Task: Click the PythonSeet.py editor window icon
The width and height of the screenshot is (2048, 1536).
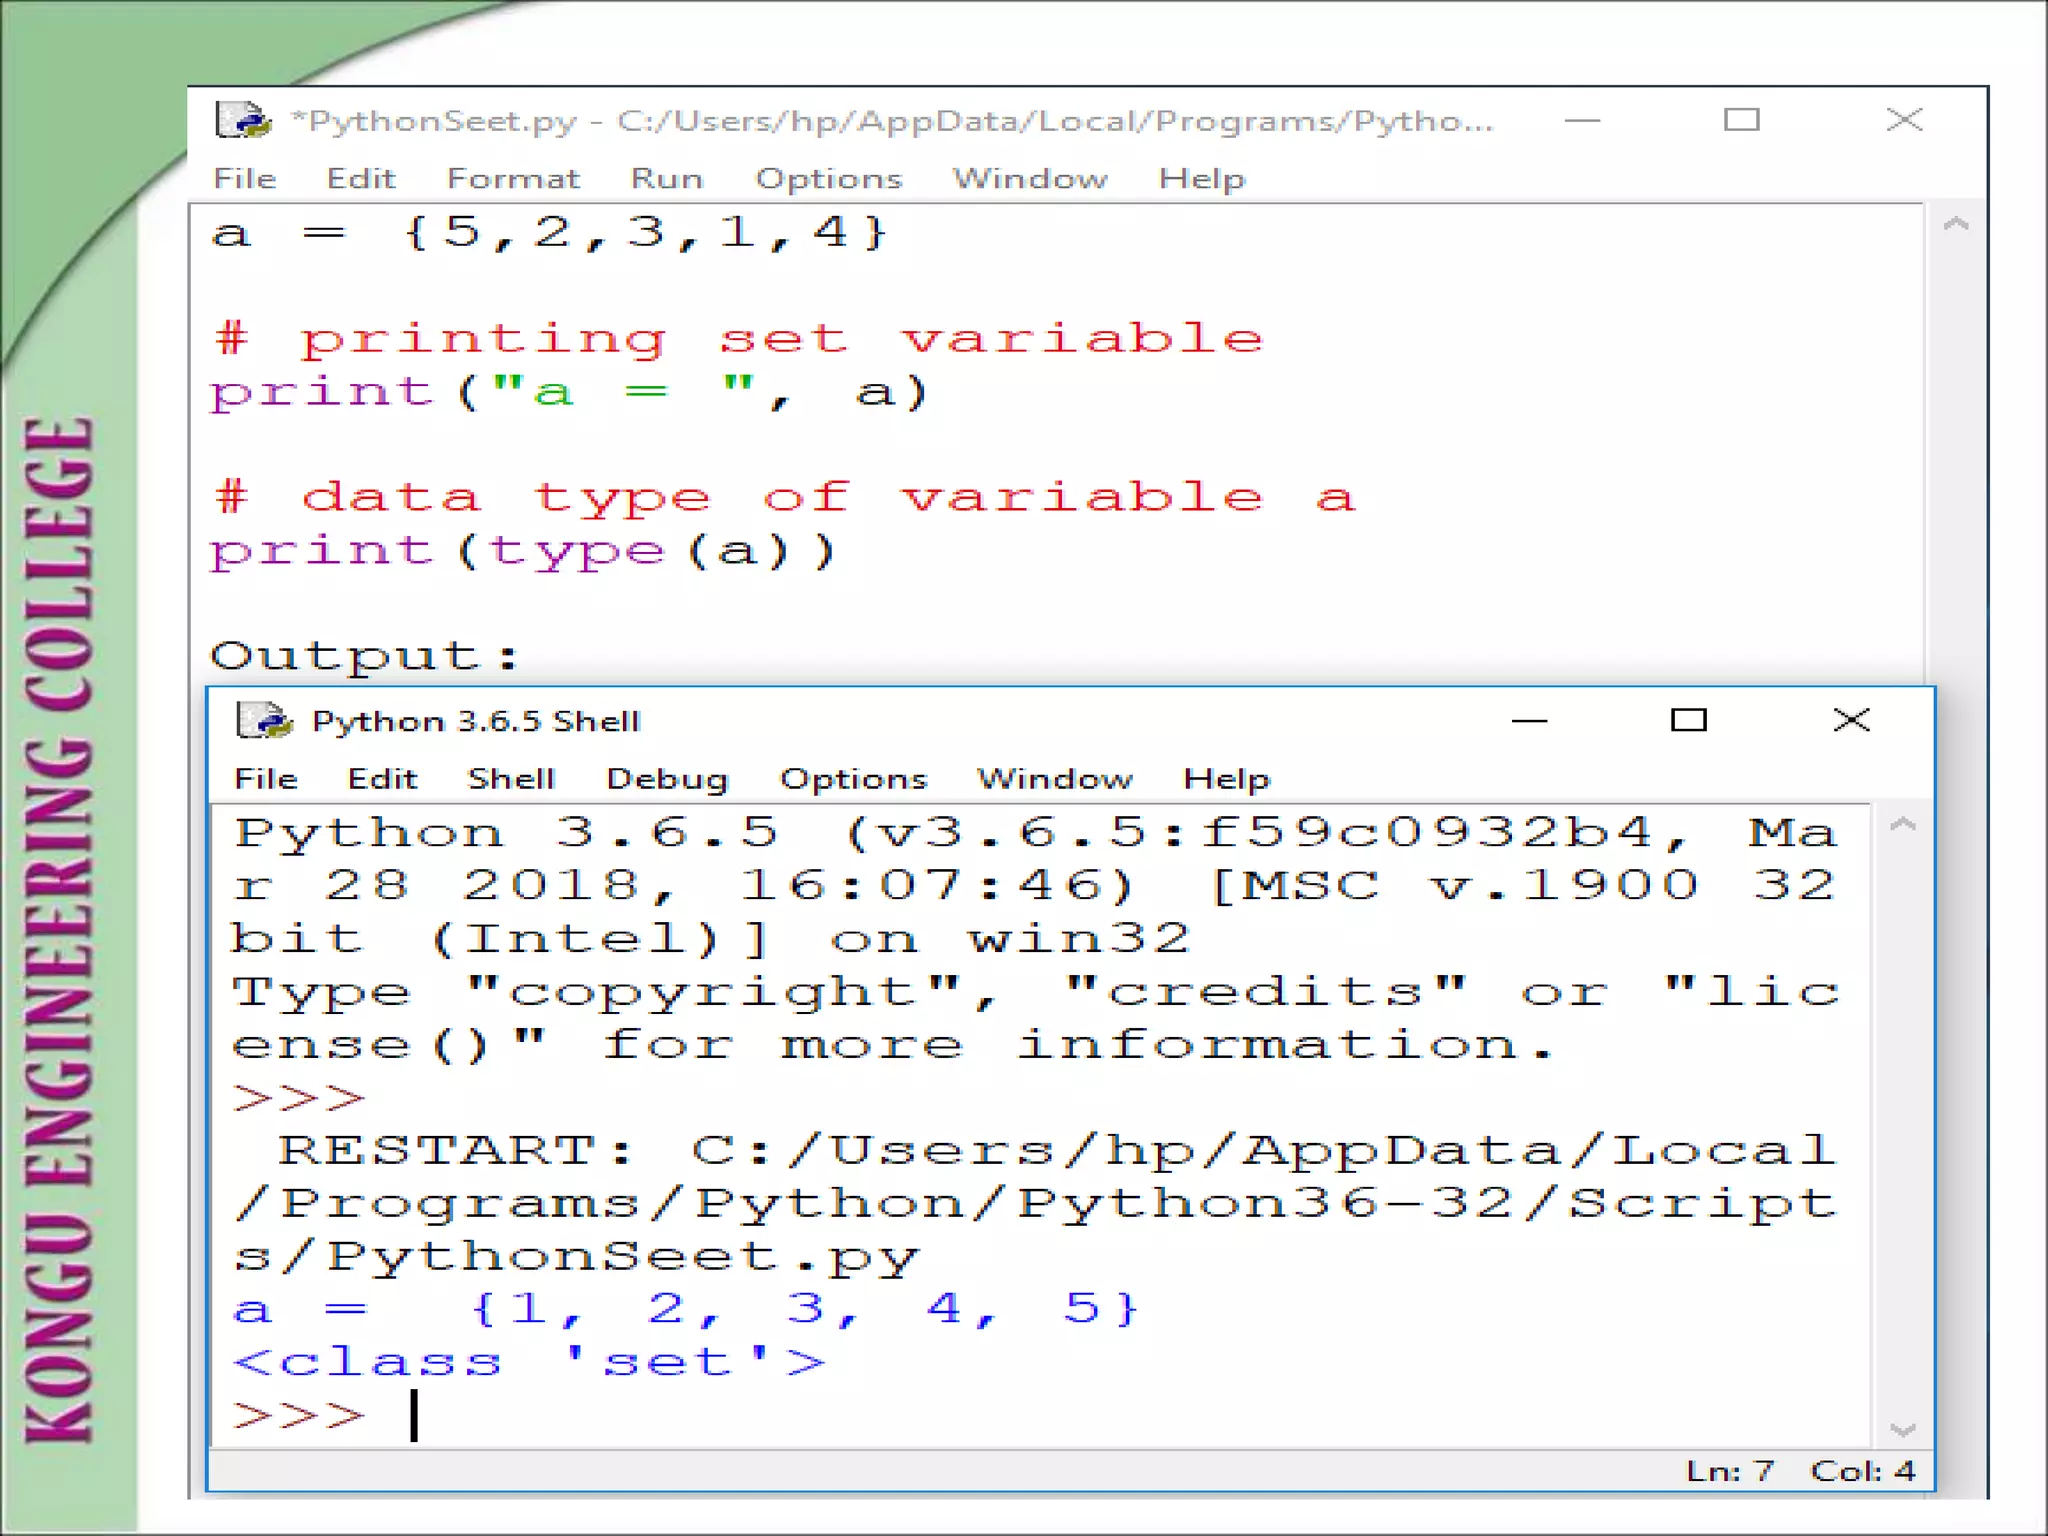Action: pyautogui.click(x=243, y=120)
